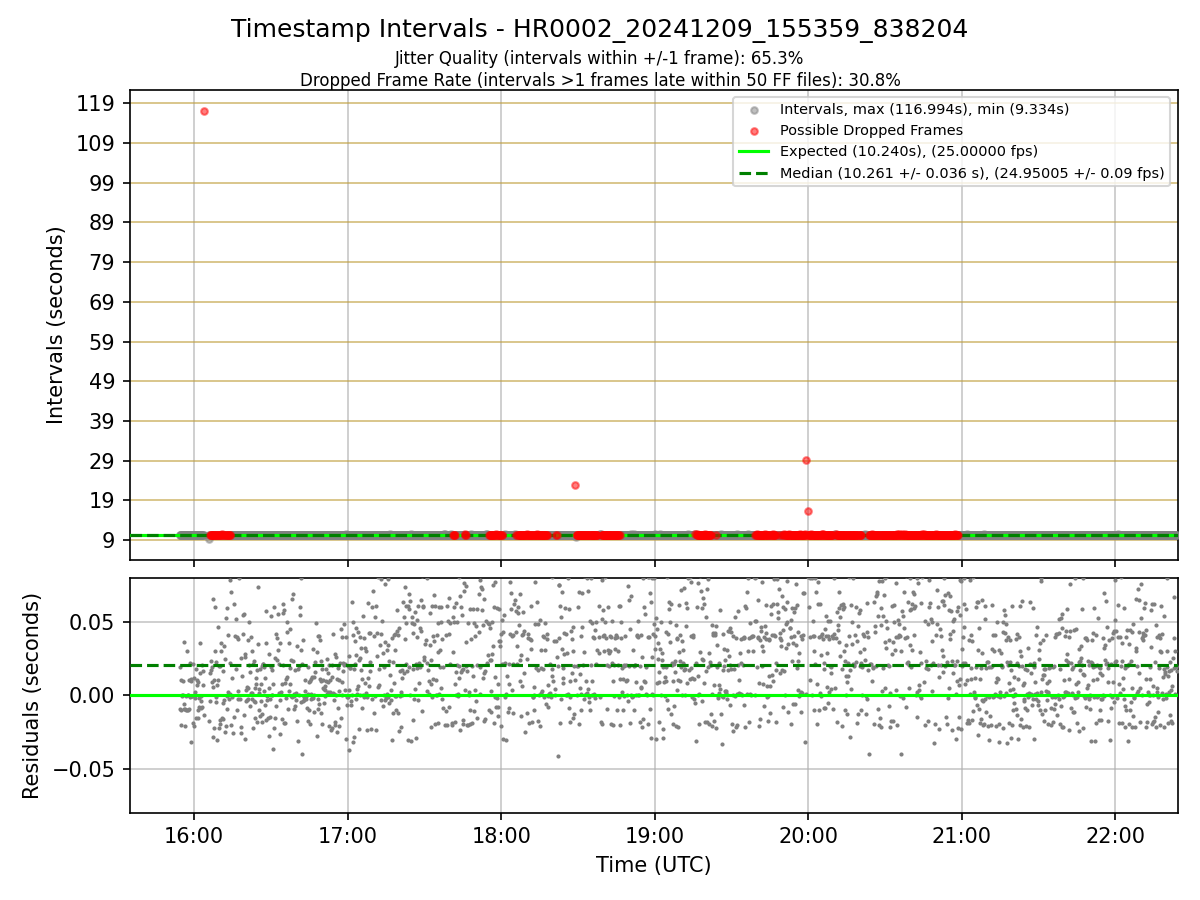Select the 'Intervals, max (116.994s)' legend entry
The width and height of the screenshot is (1200, 900).
click(924, 109)
